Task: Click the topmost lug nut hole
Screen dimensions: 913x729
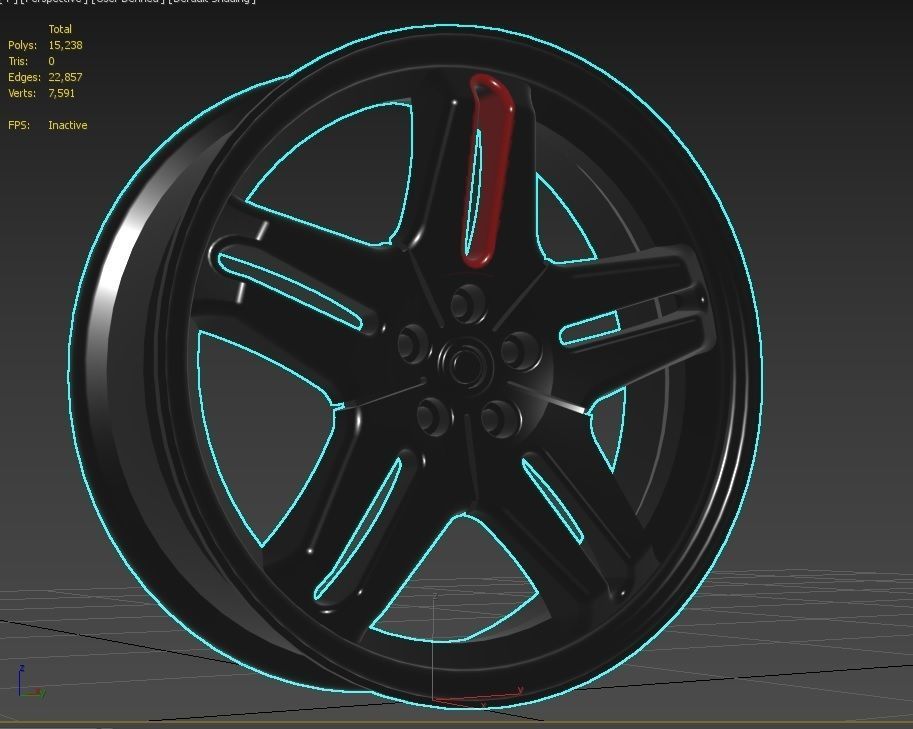Action: pos(469,304)
